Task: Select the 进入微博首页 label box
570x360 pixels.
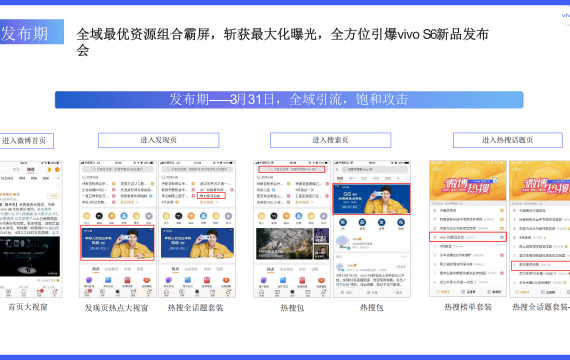Action: [x=26, y=141]
